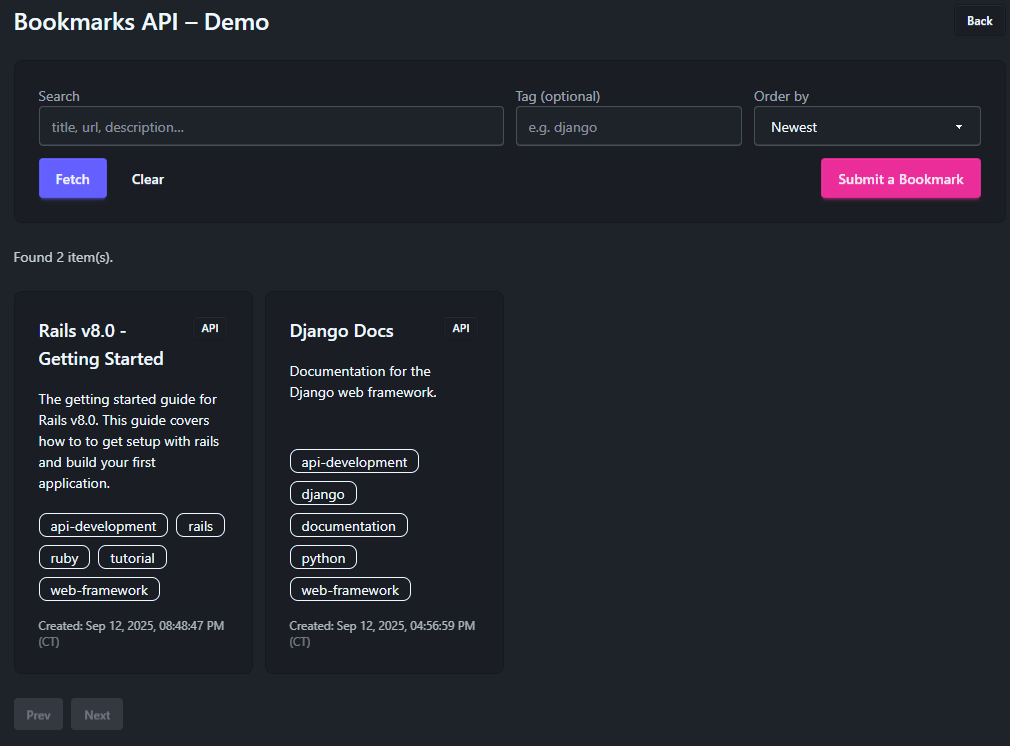Open the Django Docs card title
1010x746 pixels.
tap(341, 331)
